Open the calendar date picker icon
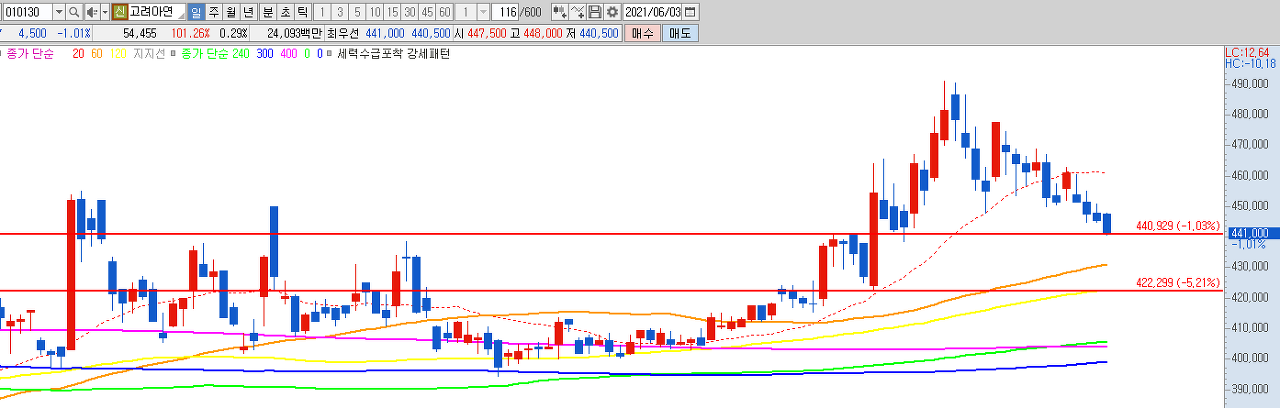Viewport: 1280px width, 408px height. (690, 12)
